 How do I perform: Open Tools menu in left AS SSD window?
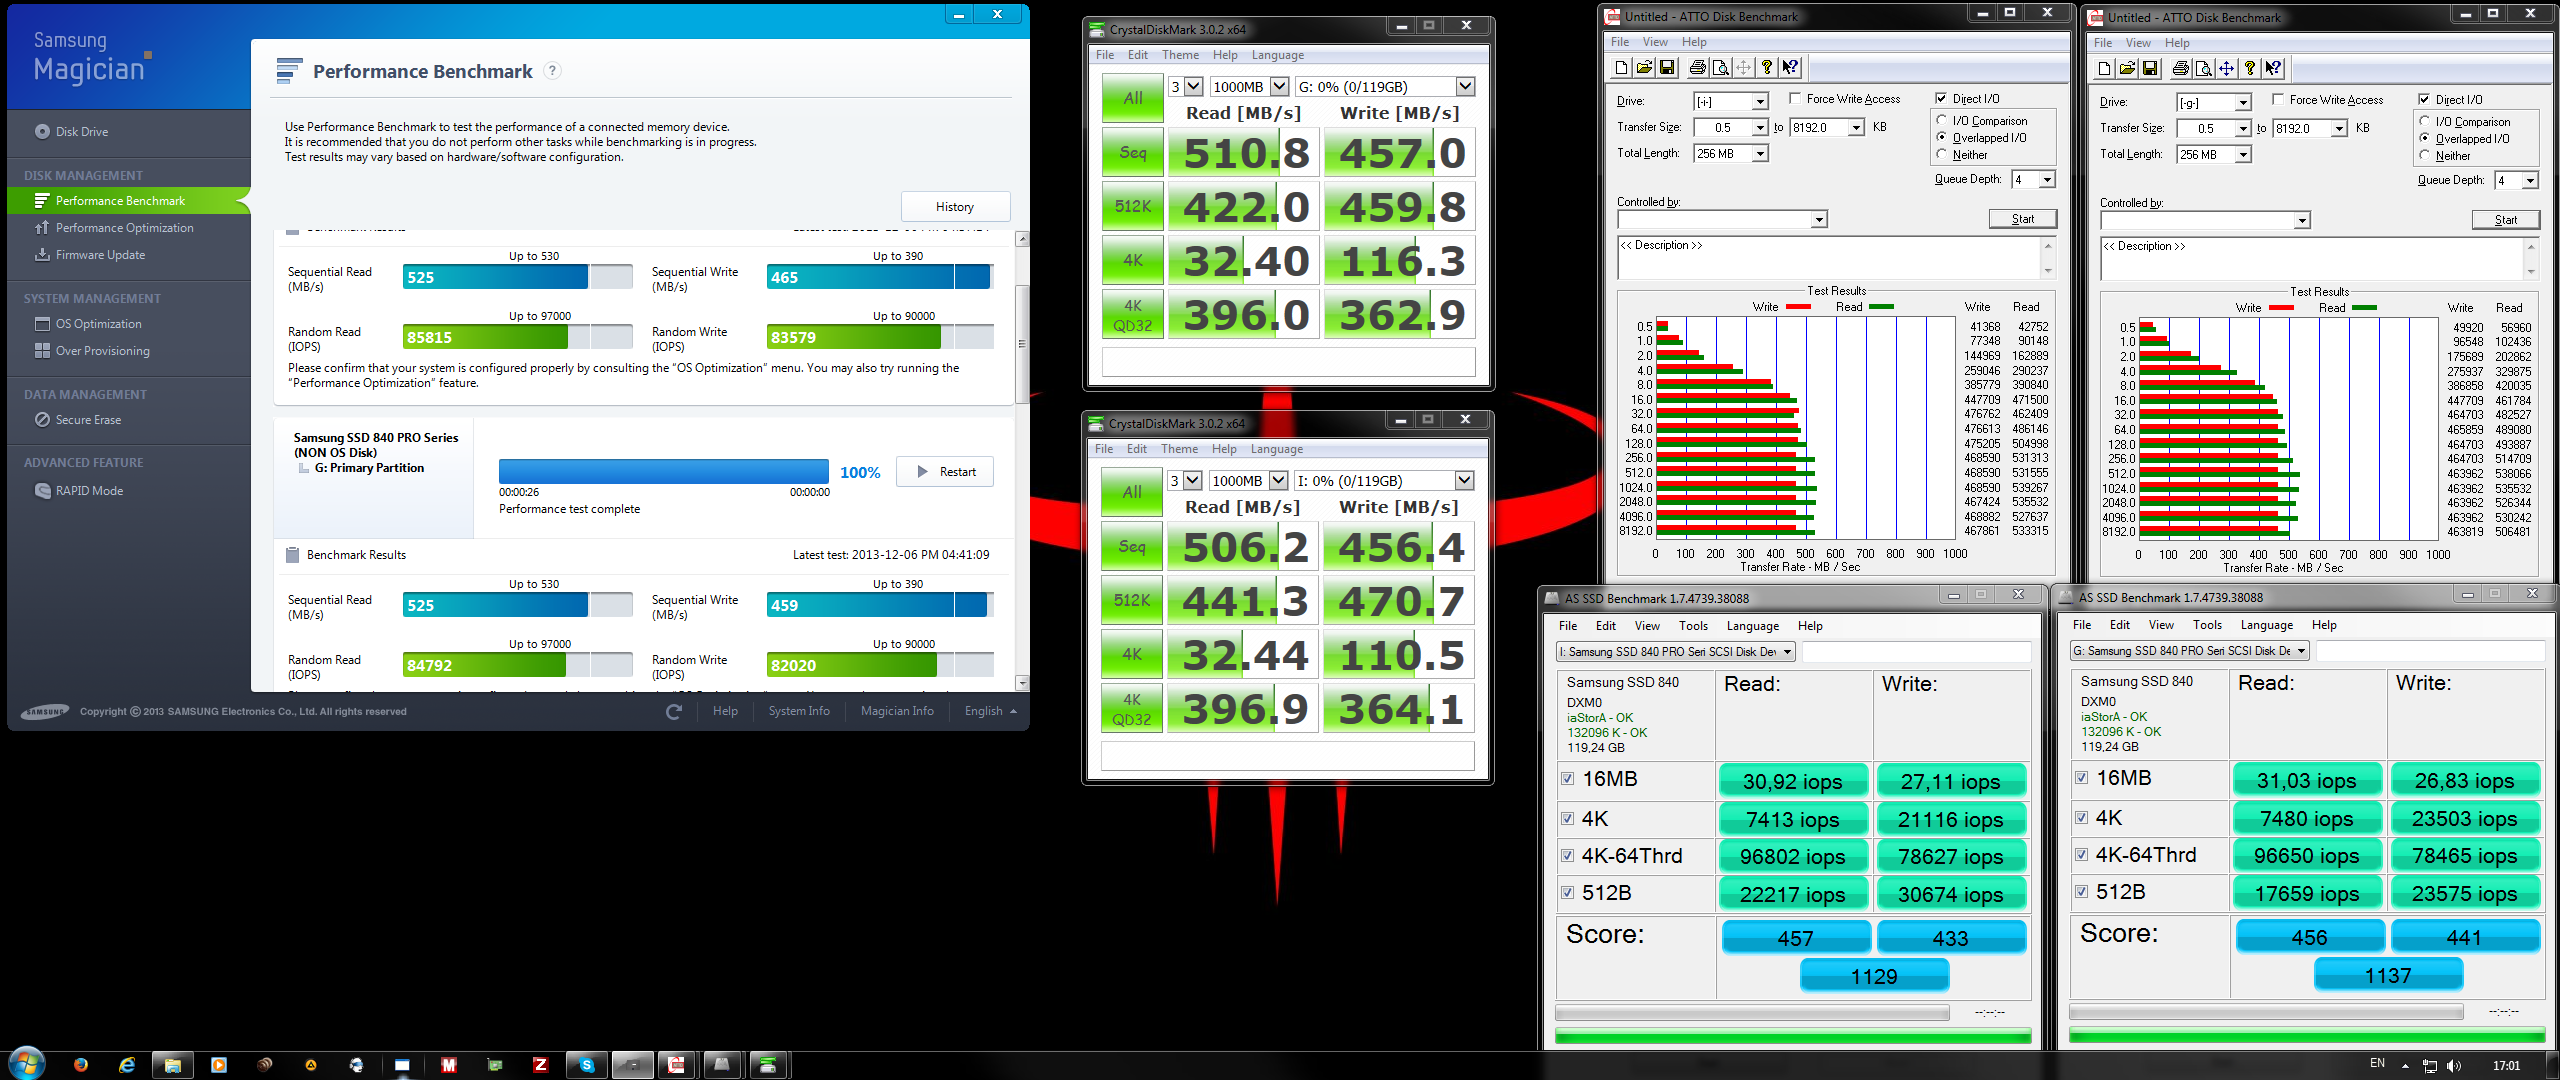click(x=1693, y=626)
